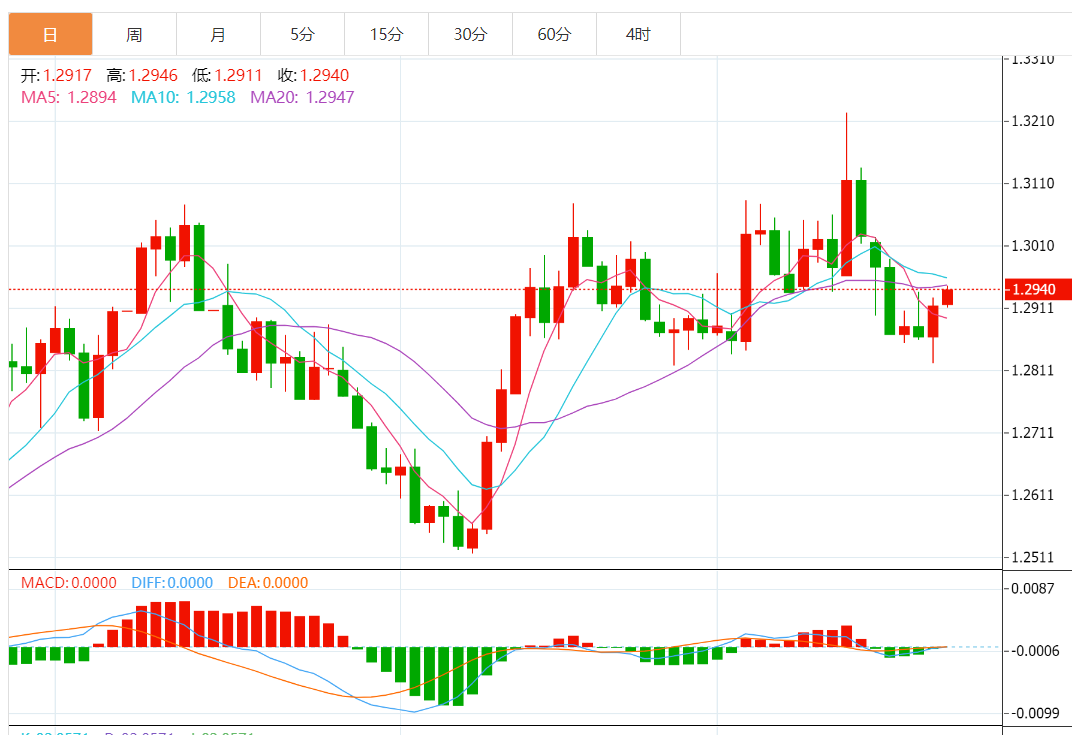The width and height of the screenshot is (1072, 735).
Task: Click the 低:1.2911 low price value
Action: (x=228, y=75)
